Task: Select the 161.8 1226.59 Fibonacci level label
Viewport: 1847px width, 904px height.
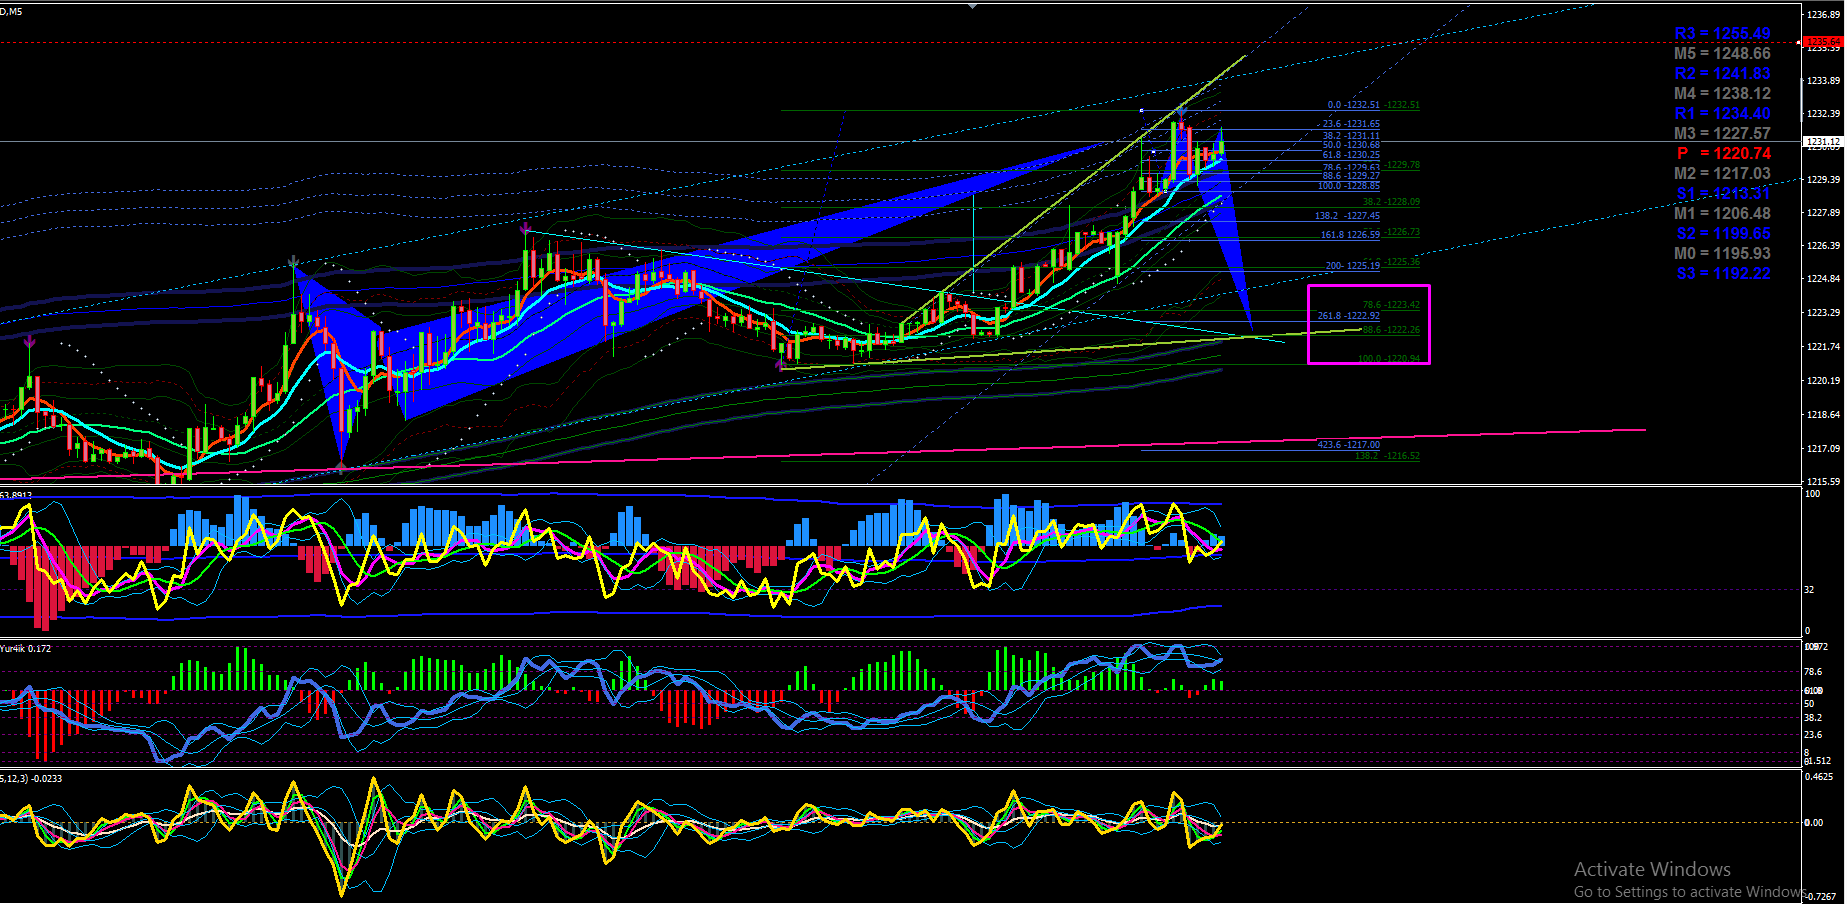Action: (x=1350, y=235)
